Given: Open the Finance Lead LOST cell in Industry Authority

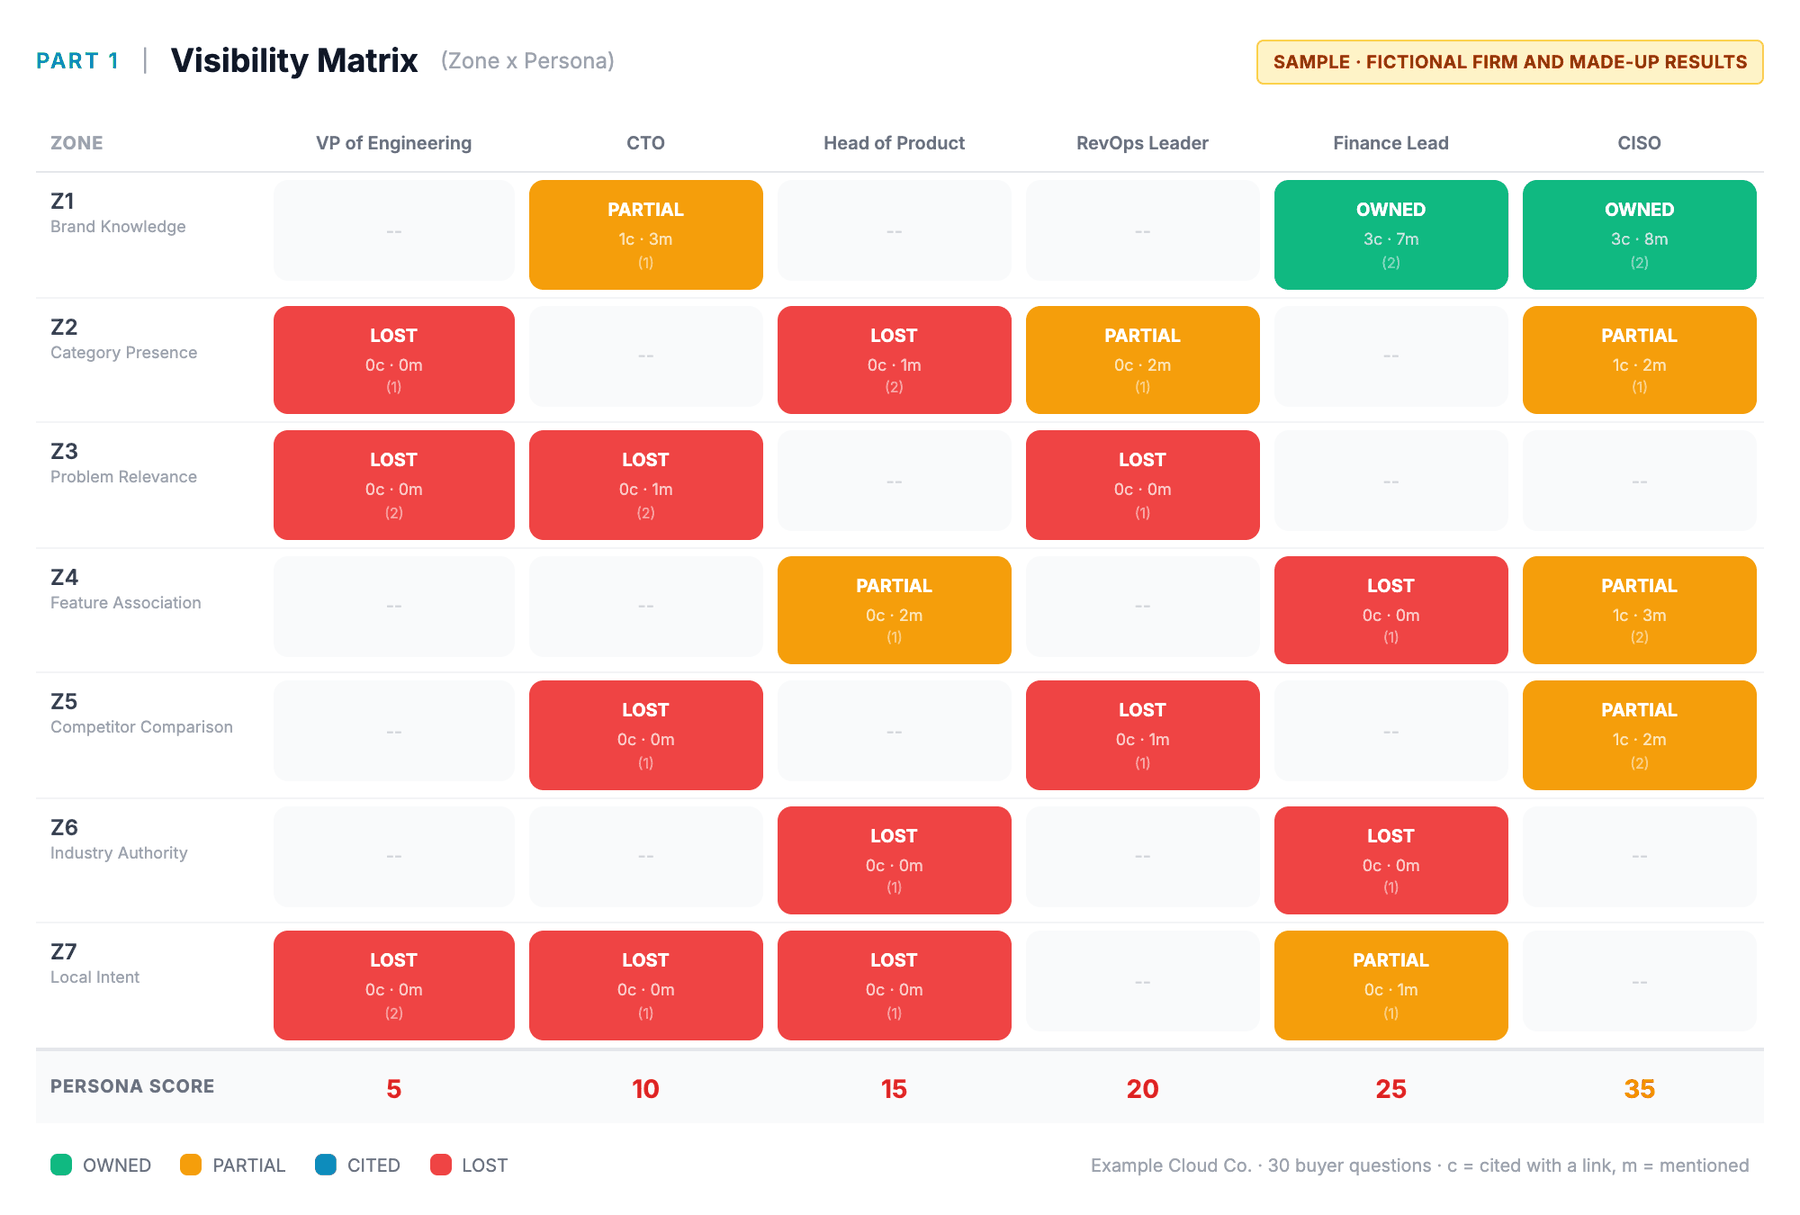Looking at the screenshot, I should (1391, 860).
